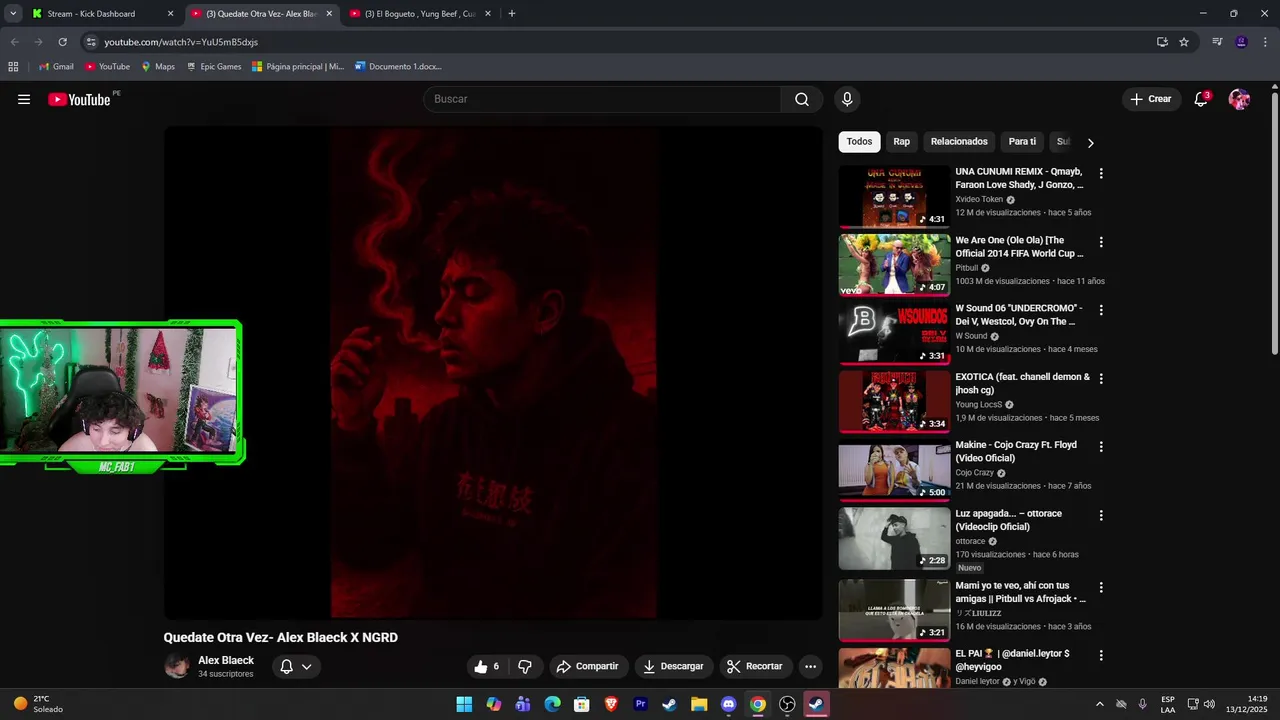Click the Crear button
This screenshot has width=1280, height=720.
[1150, 99]
